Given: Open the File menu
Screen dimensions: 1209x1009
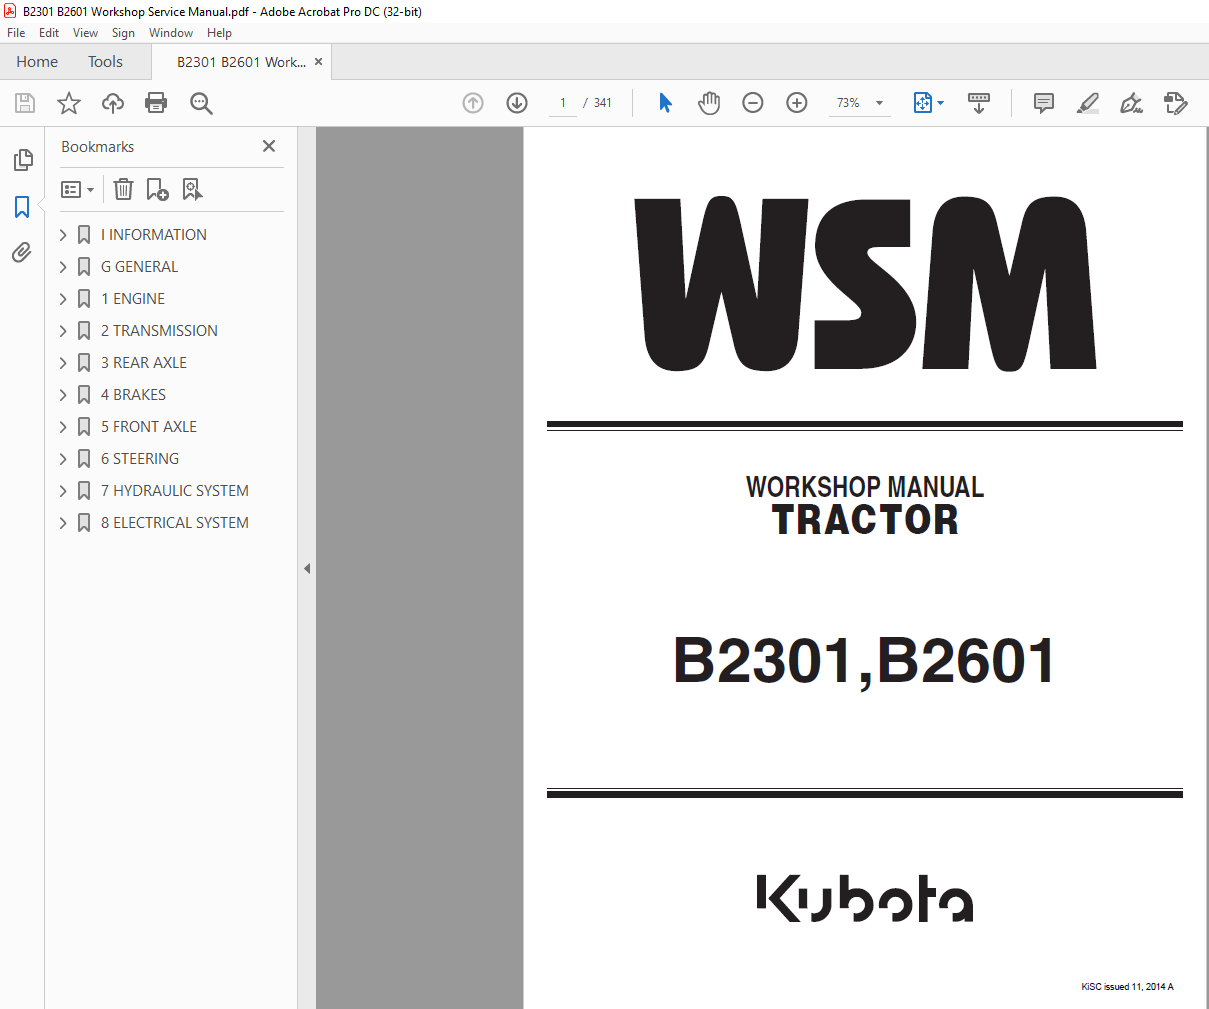Looking at the screenshot, I should (16, 33).
